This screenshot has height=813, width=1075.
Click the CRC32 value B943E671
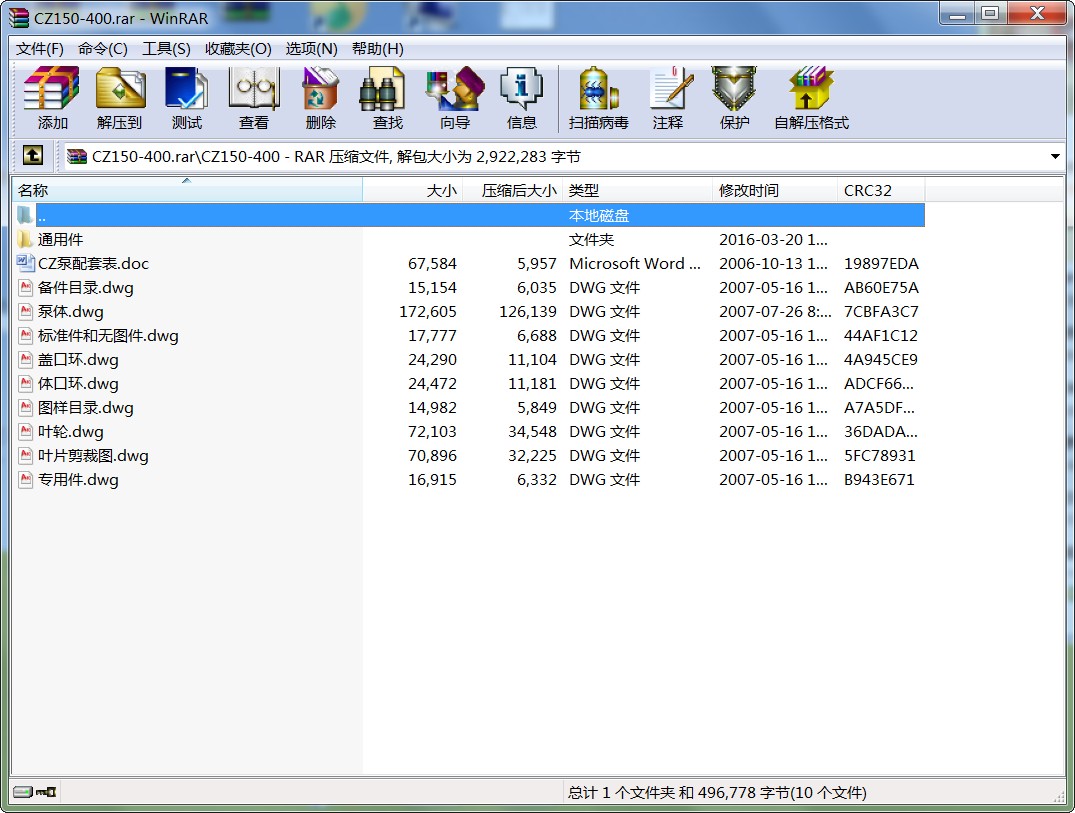pyautogui.click(x=879, y=479)
